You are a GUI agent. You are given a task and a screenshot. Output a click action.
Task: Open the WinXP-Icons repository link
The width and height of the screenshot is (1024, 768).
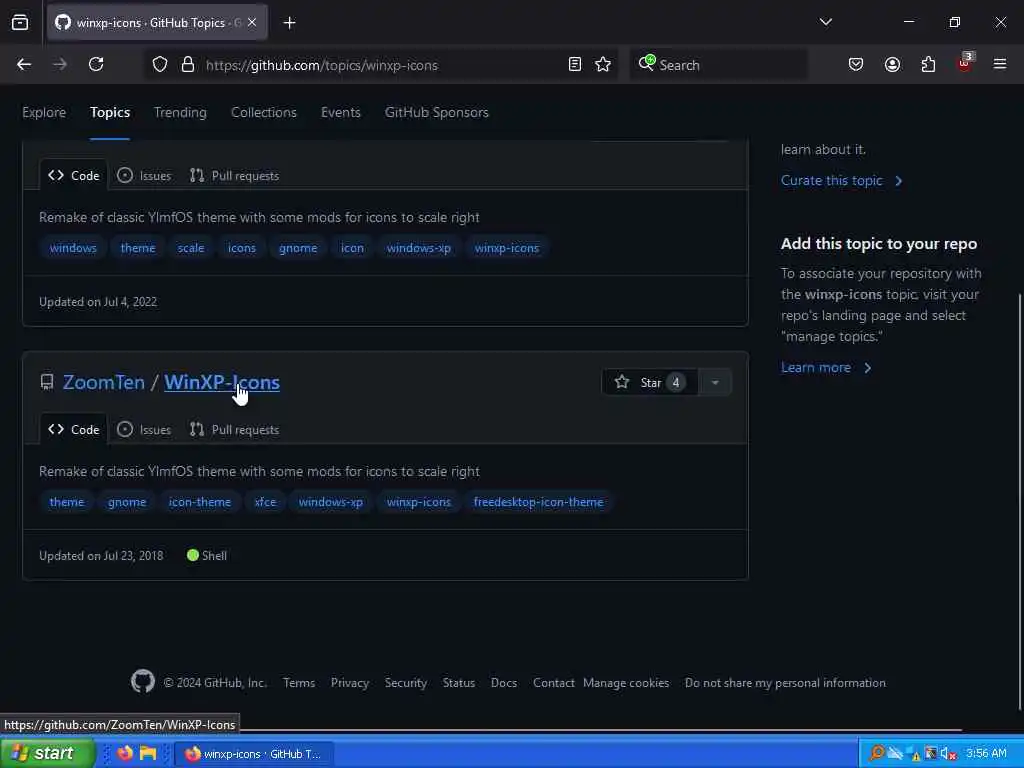tap(222, 382)
